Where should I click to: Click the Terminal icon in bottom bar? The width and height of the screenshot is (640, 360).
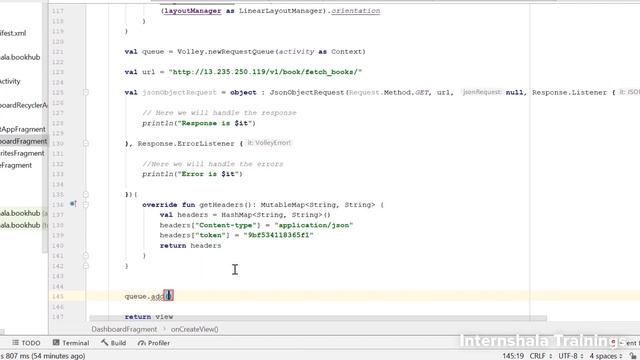coord(56,342)
